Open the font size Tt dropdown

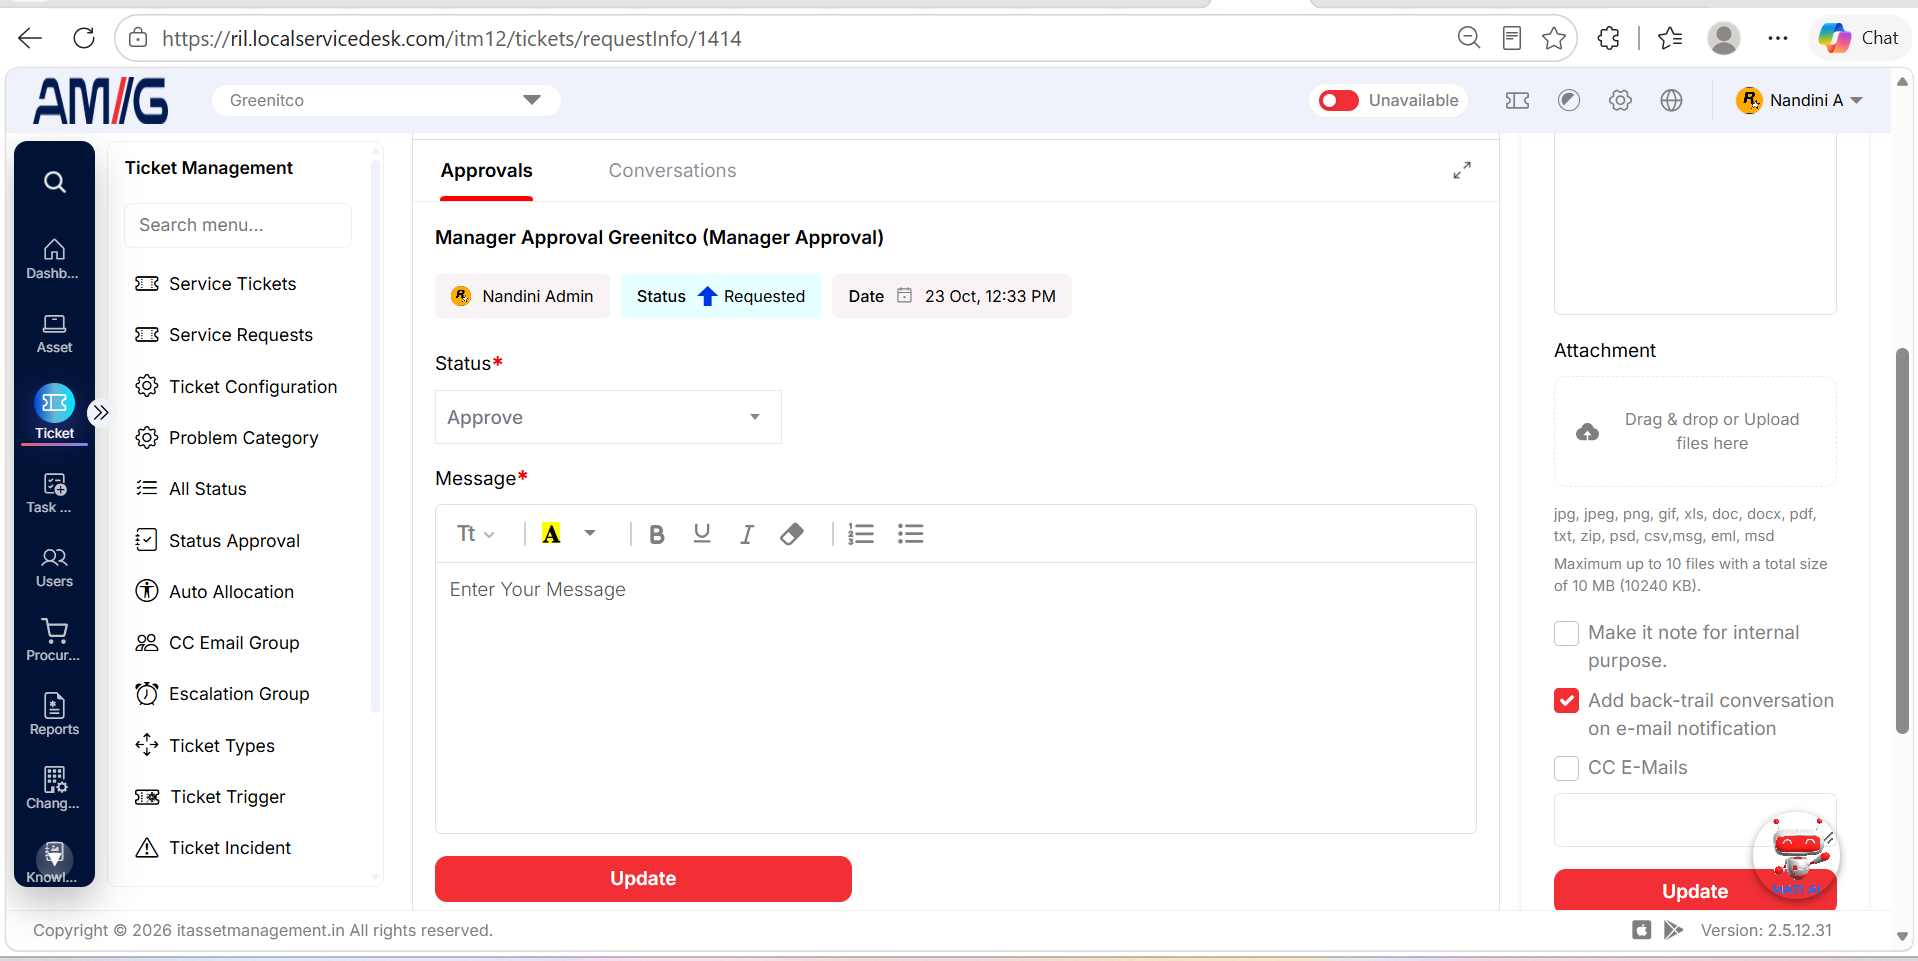click(476, 534)
